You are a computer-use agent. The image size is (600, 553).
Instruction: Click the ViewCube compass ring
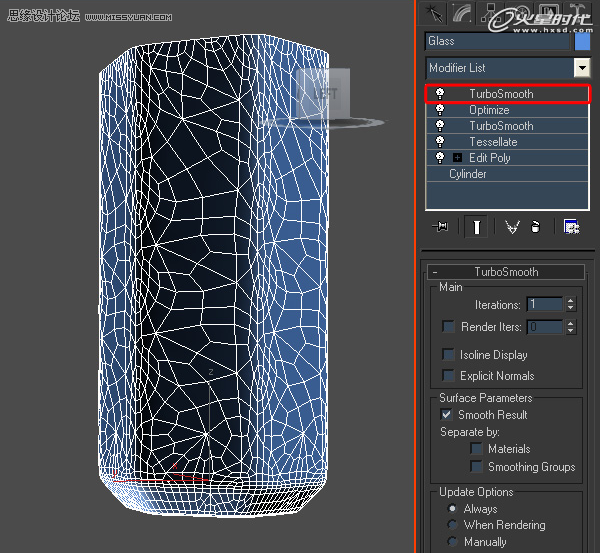pyautogui.click(x=325, y=122)
